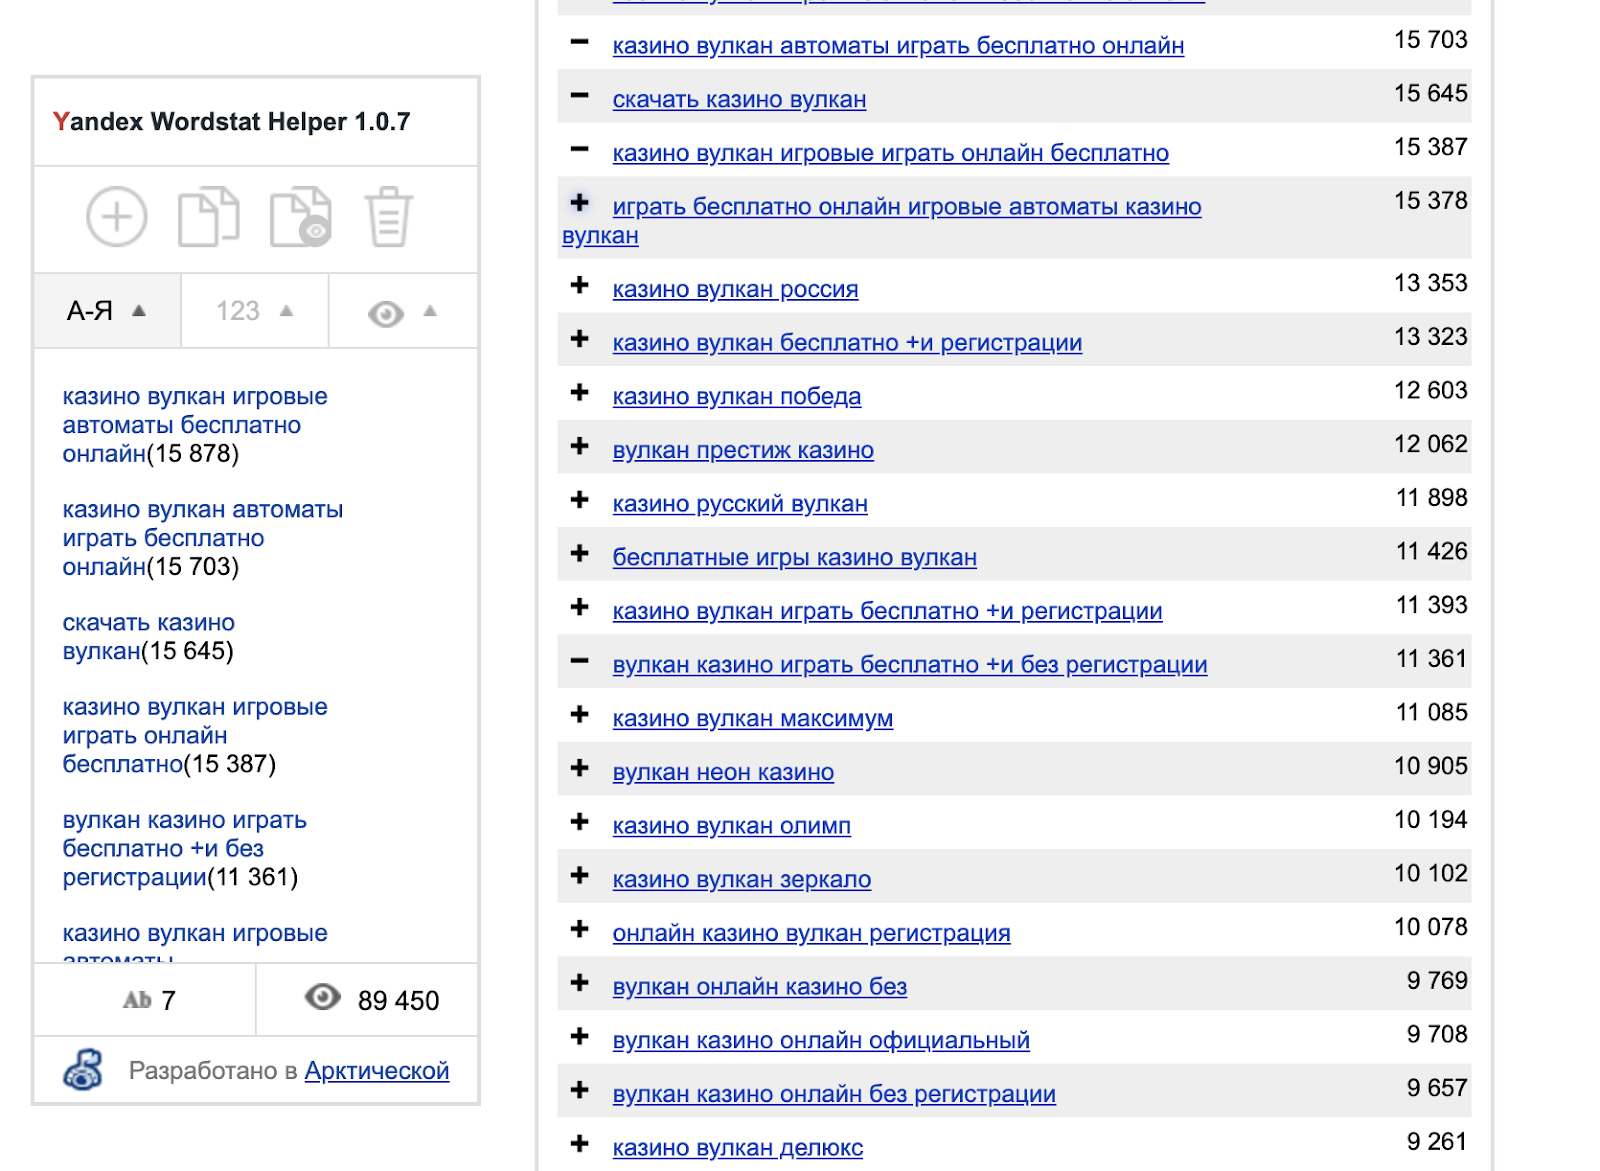Click the blue developer logo icon

(84, 1069)
